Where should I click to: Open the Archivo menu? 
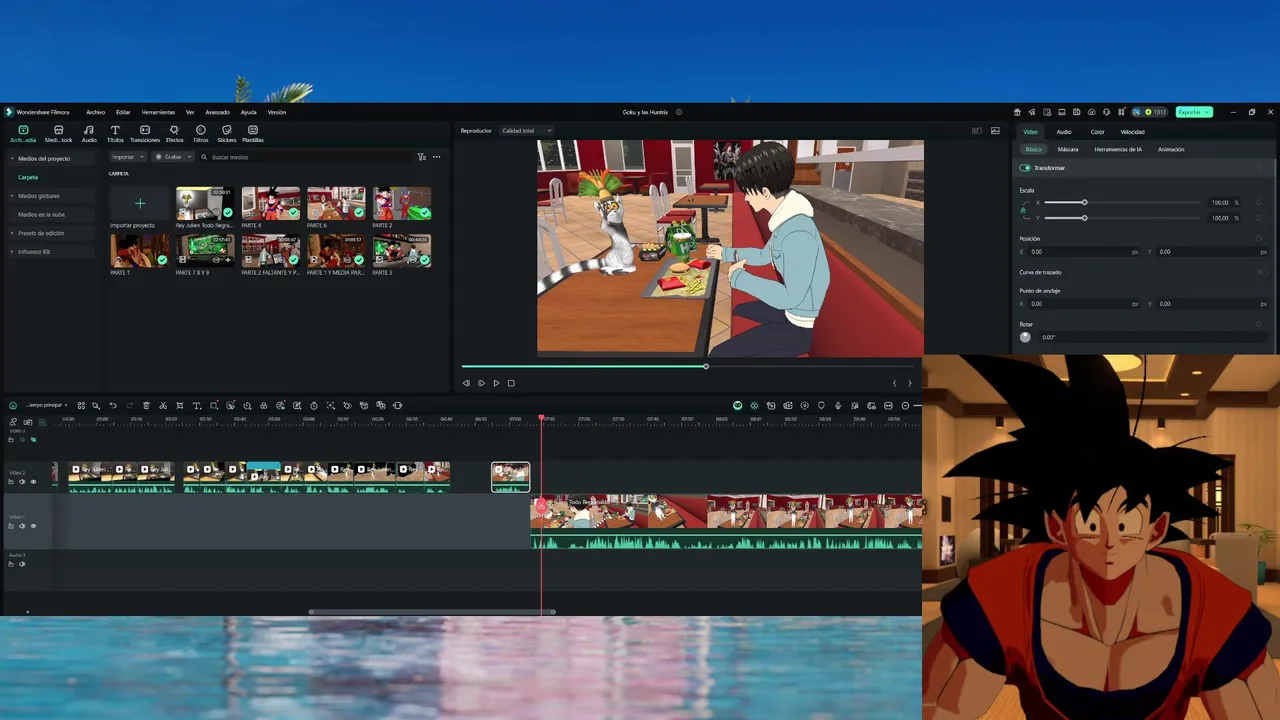point(95,112)
